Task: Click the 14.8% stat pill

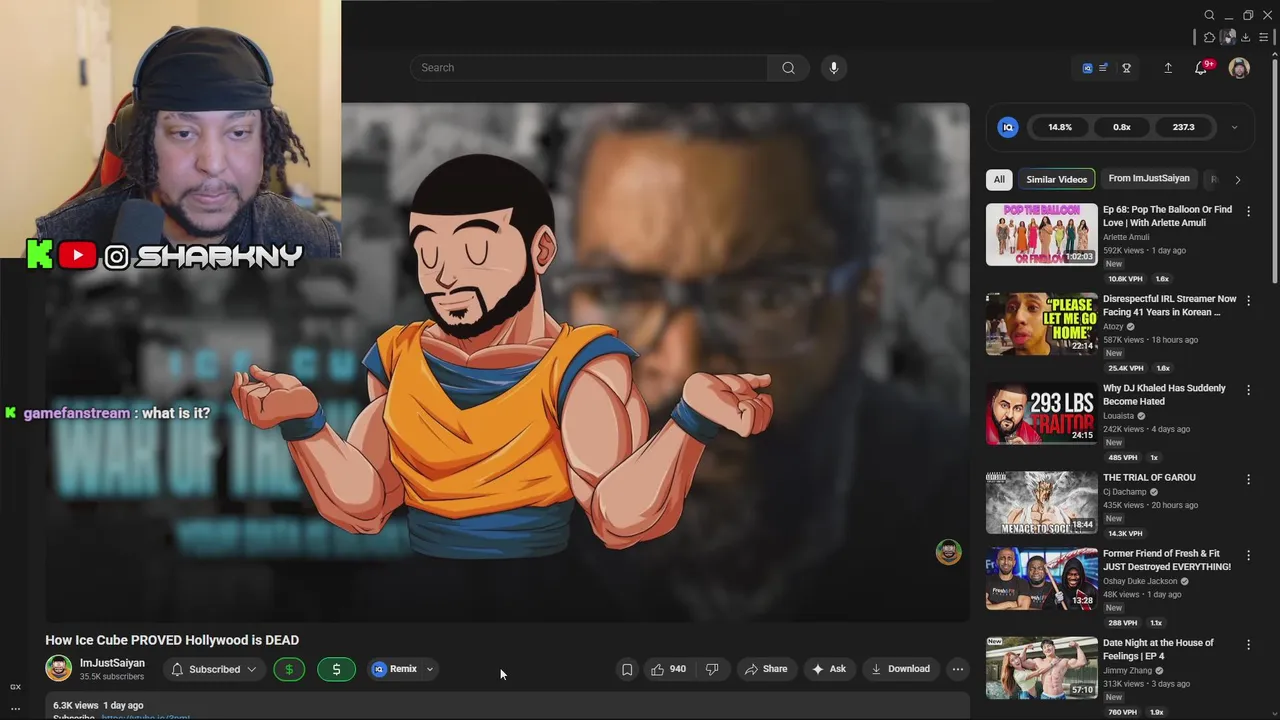Action: click(1060, 127)
